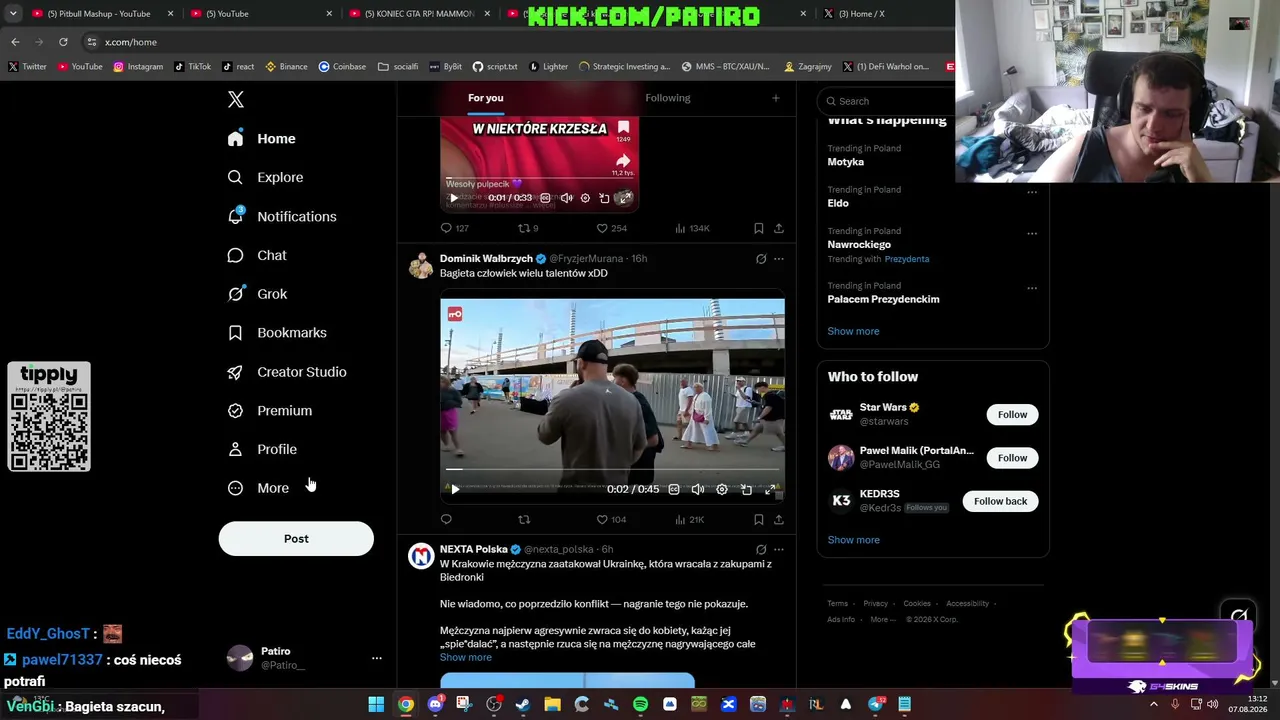Switch to the For you tab
This screenshot has width=1280, height=720.
(486, 98)
